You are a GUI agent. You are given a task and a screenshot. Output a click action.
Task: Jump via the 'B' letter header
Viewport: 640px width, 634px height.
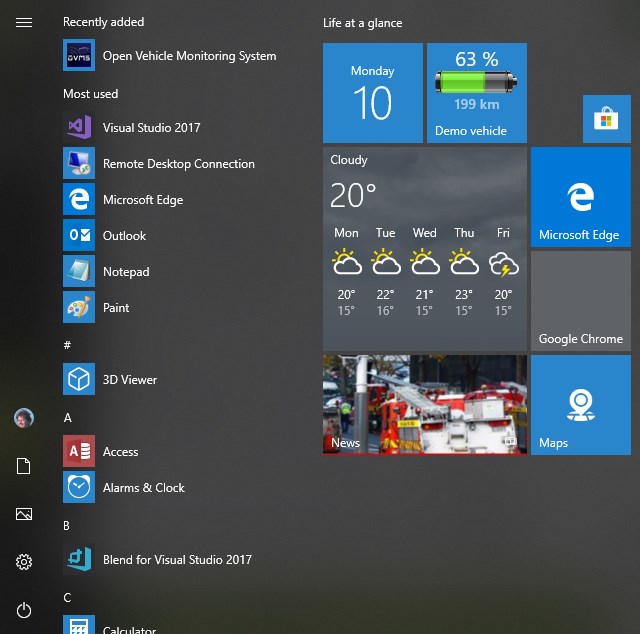(67, 526)
